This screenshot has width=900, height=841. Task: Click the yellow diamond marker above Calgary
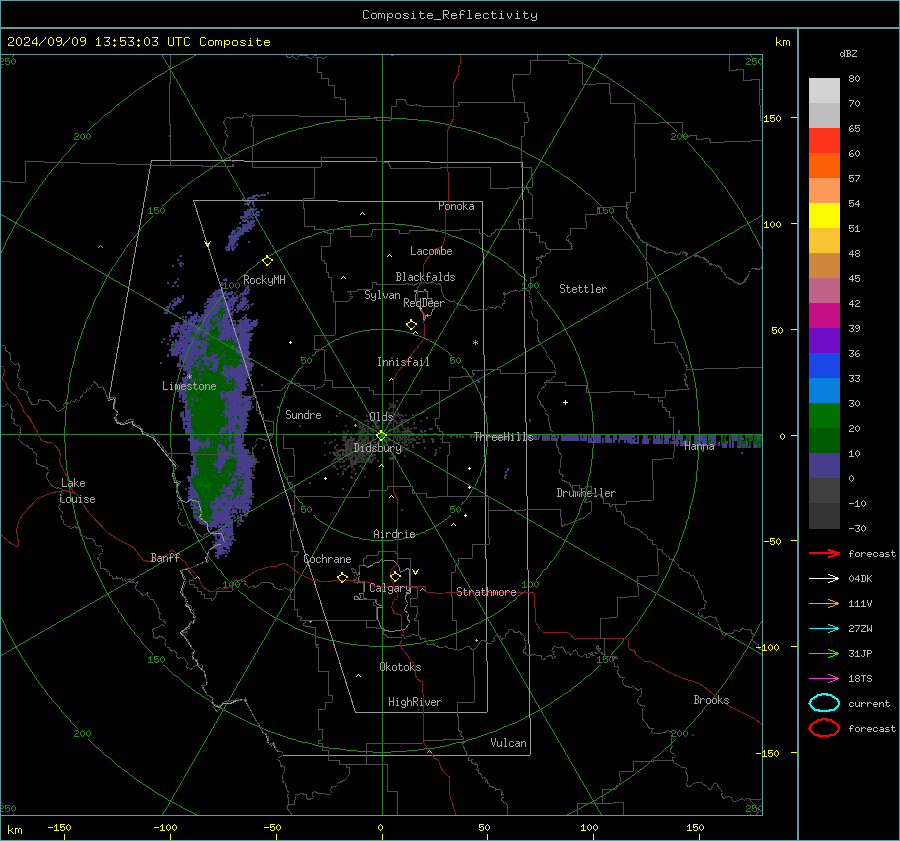(x=395, y=576)
